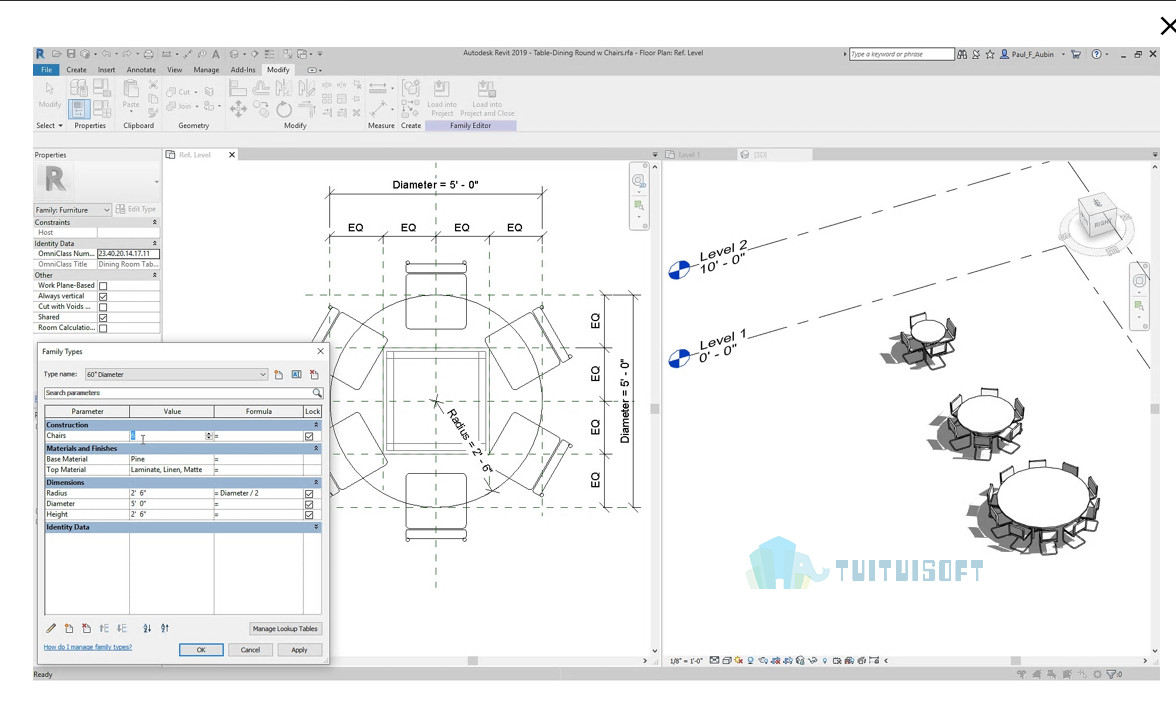Toggle the lock checkbox for Height
Viewport: 1176px width, 703px height.
(309, 515)
